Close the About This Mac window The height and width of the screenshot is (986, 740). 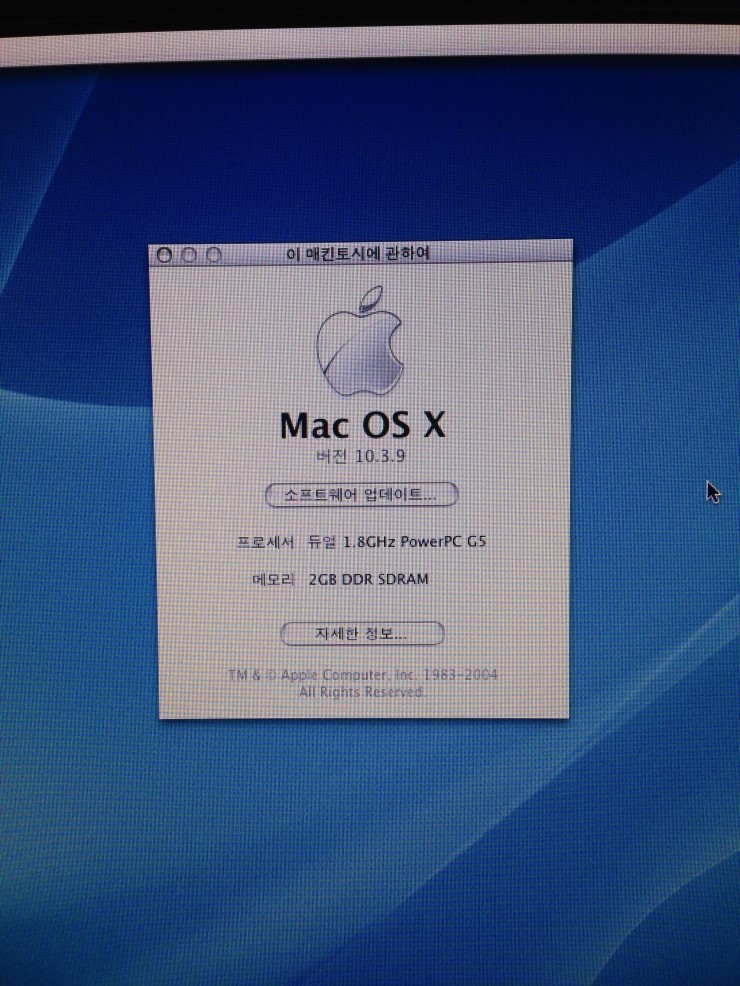pos(166,256)
